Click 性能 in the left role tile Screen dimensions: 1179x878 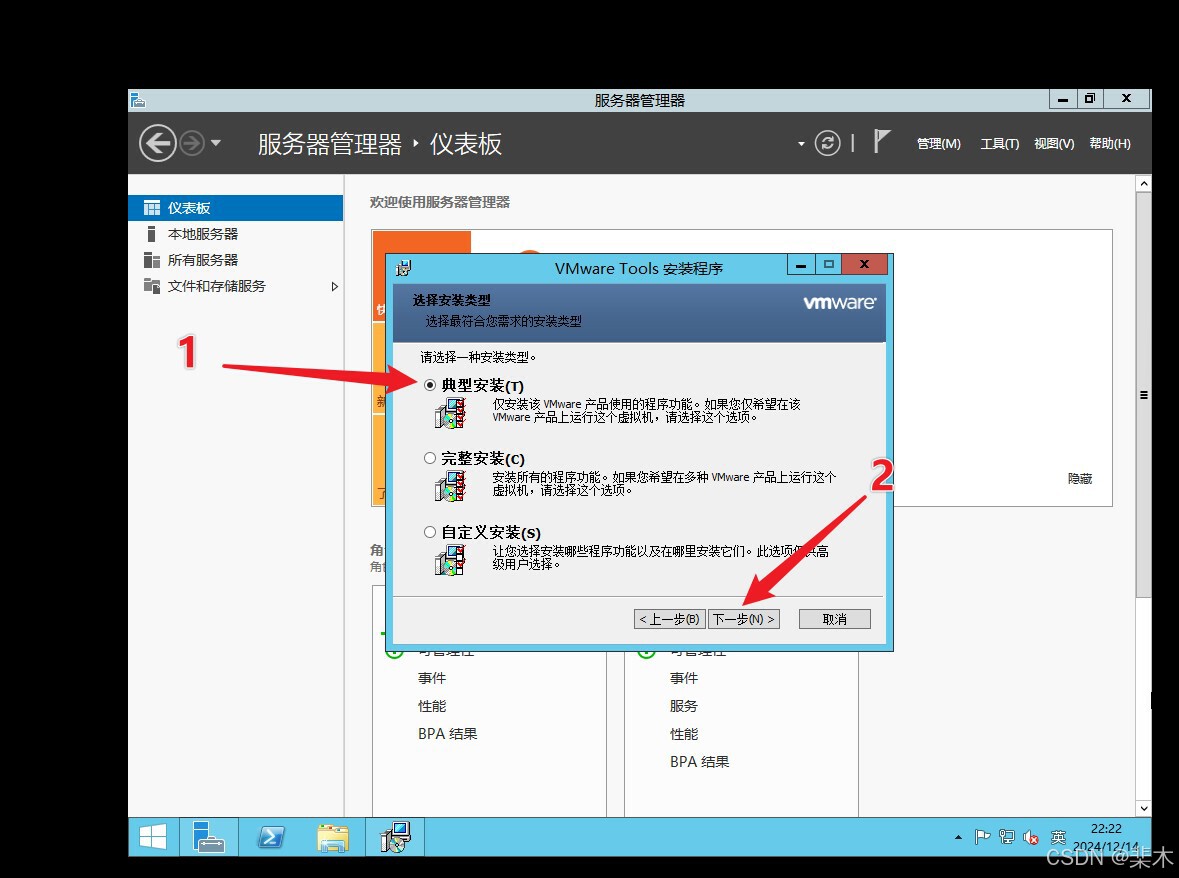432,706
